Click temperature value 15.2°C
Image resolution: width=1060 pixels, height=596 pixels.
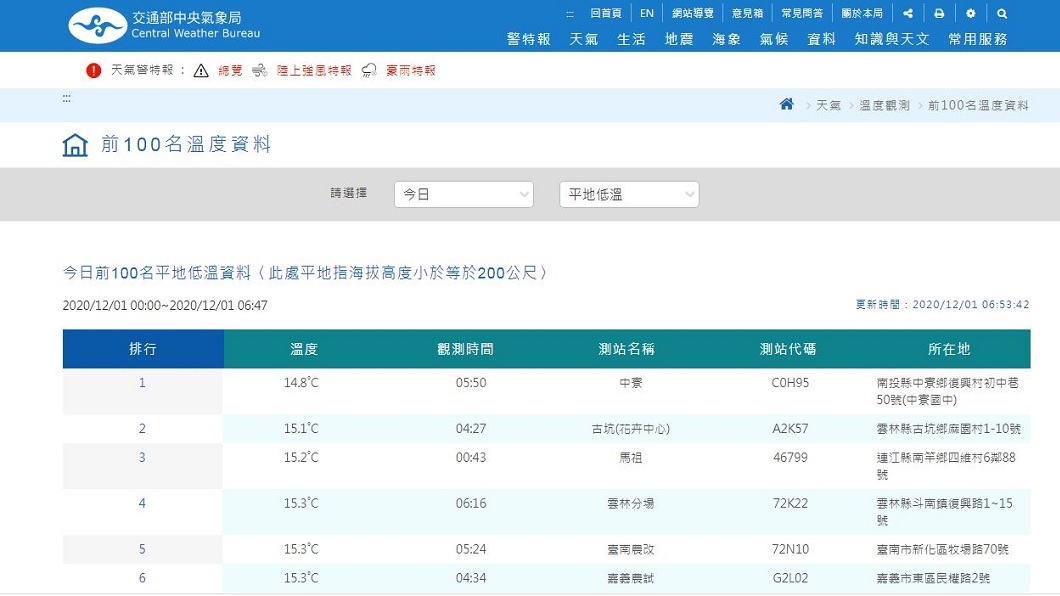pos(301,458)
